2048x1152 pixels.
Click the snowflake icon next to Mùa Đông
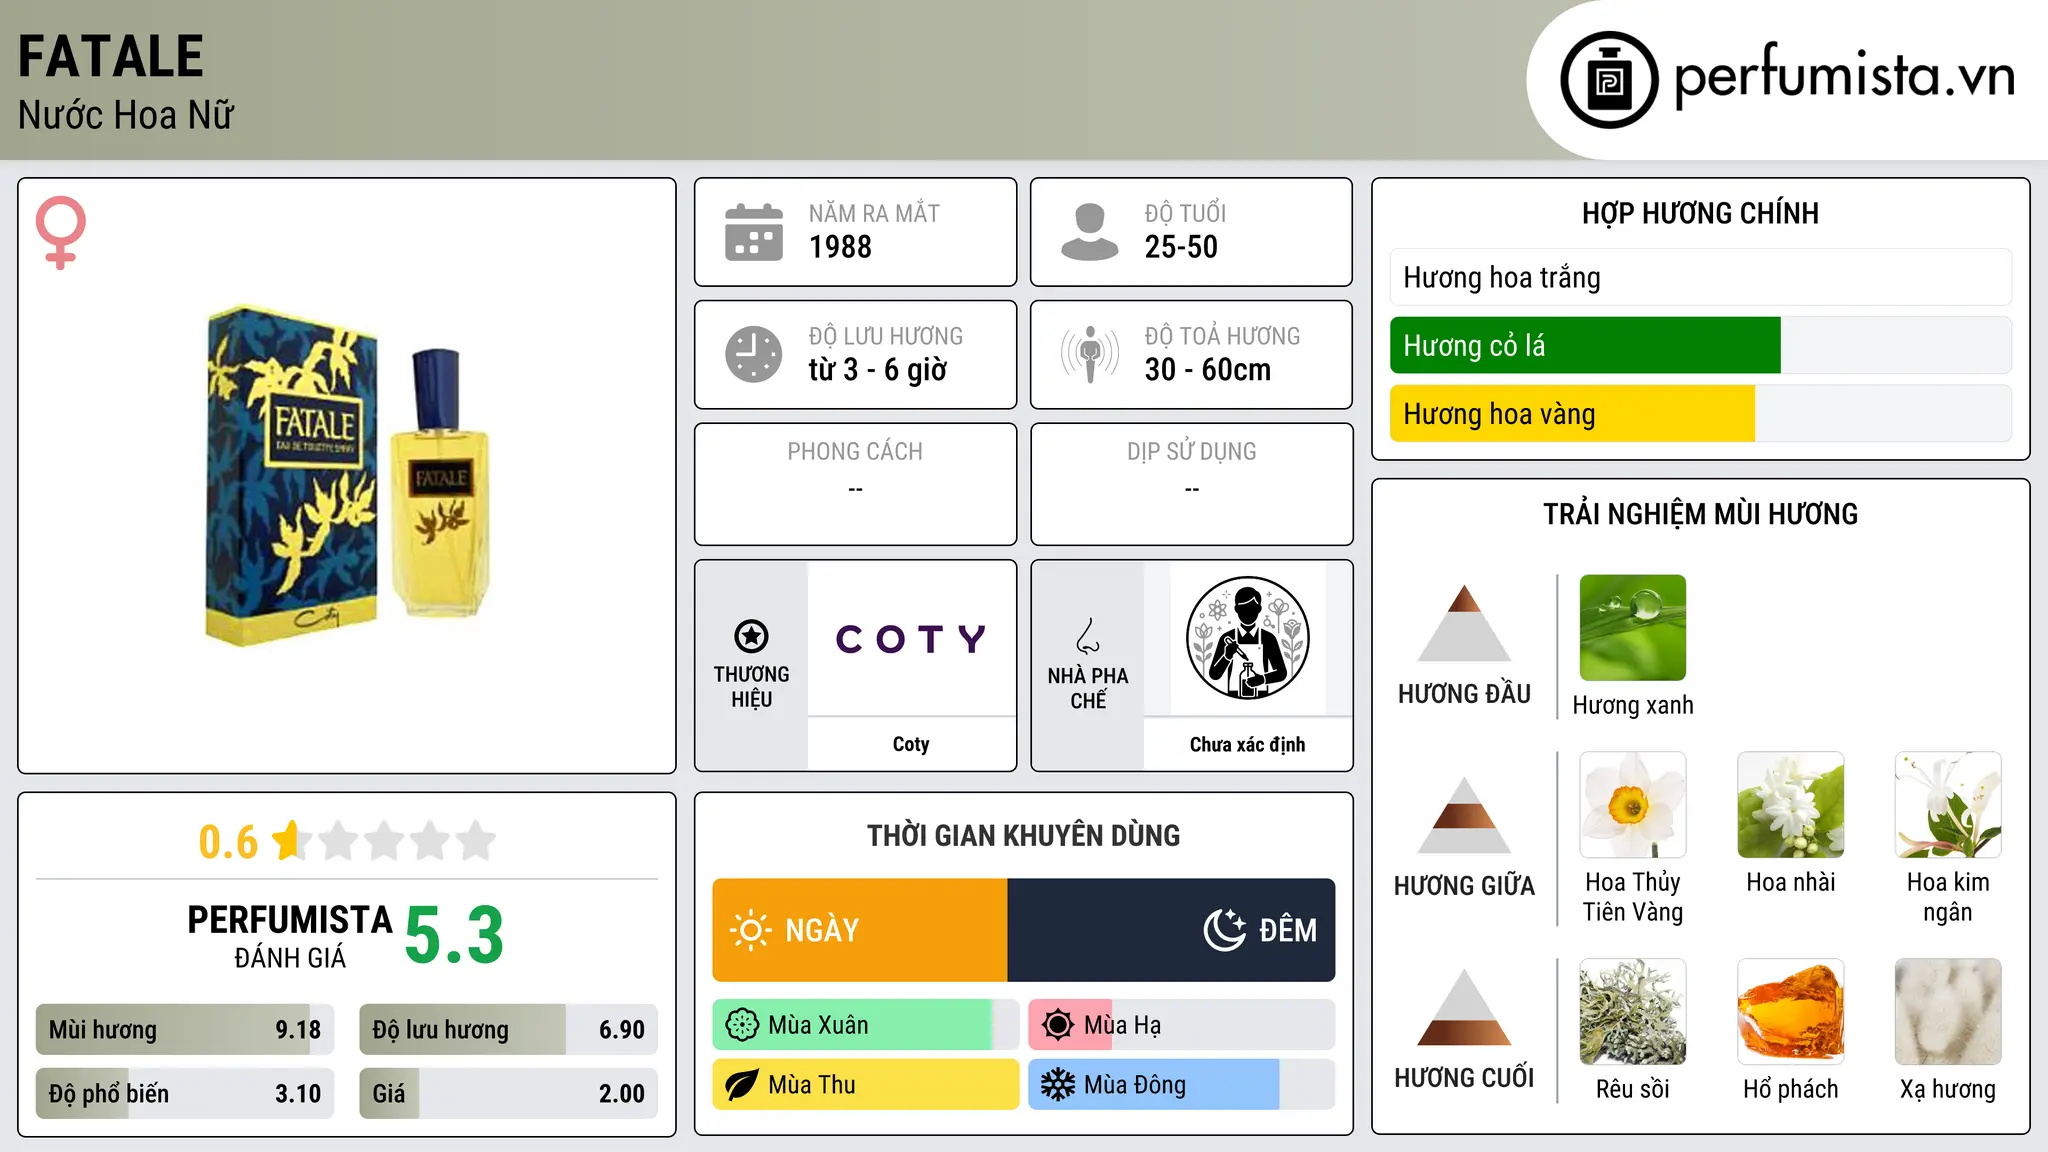click(1058, 1085)
